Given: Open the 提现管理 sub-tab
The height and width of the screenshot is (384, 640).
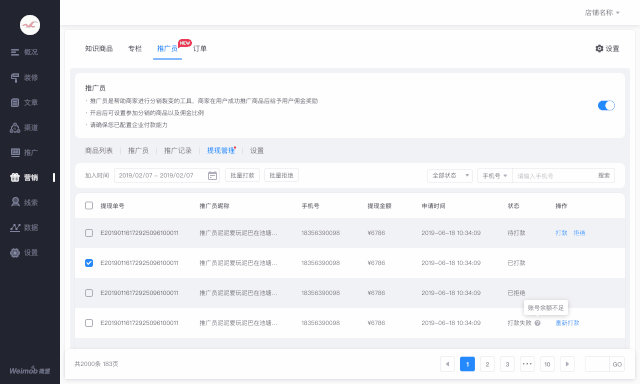Looking at the screenshot, I should 221,151.
